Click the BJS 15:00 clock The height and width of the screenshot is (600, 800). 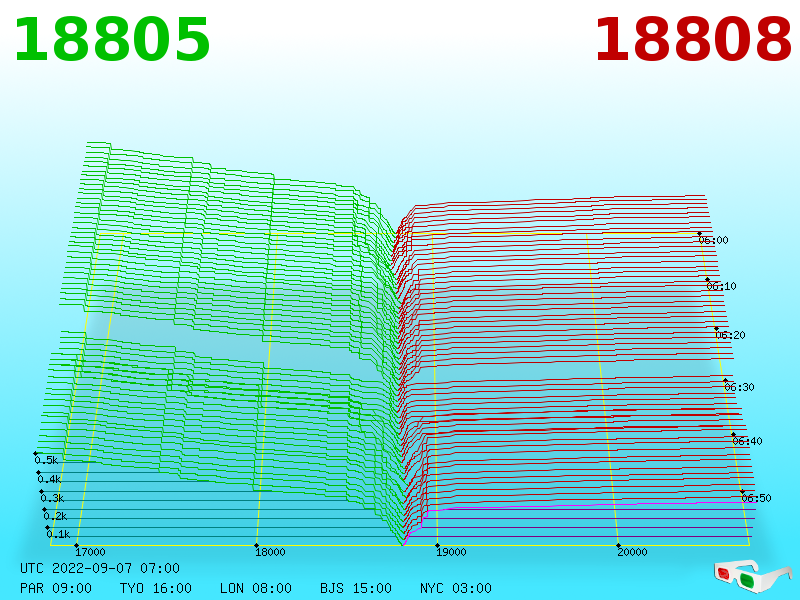coord(356,588)
